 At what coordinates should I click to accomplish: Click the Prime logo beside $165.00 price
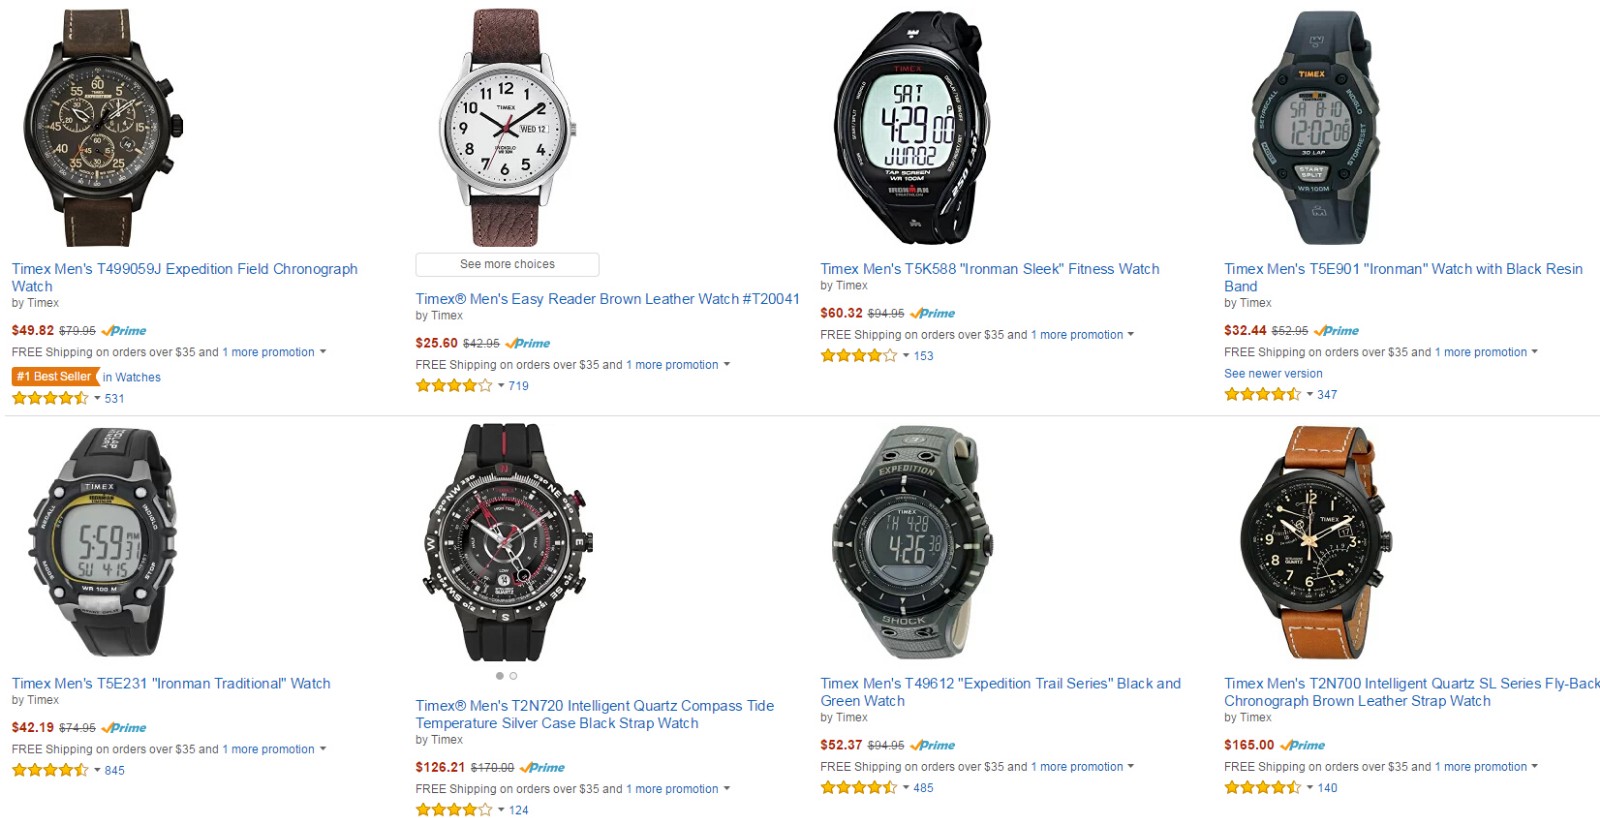[x=1303, y=745]
